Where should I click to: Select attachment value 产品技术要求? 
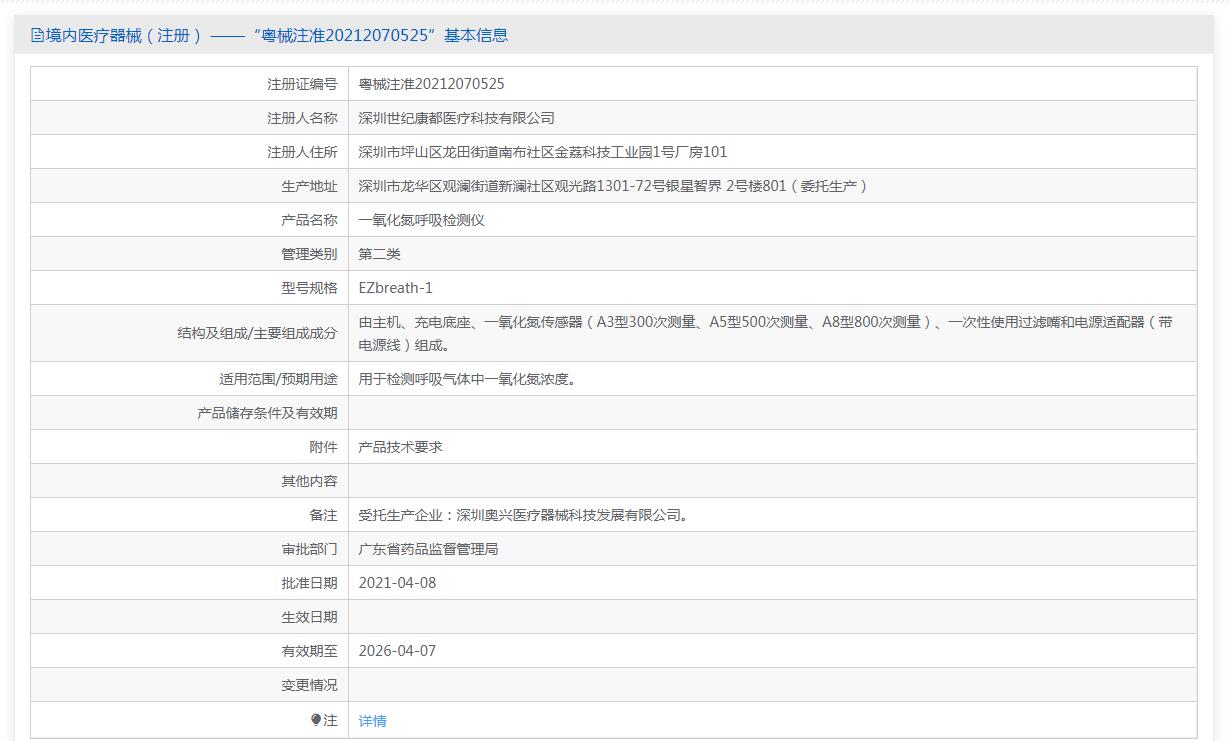click(400, 447)
